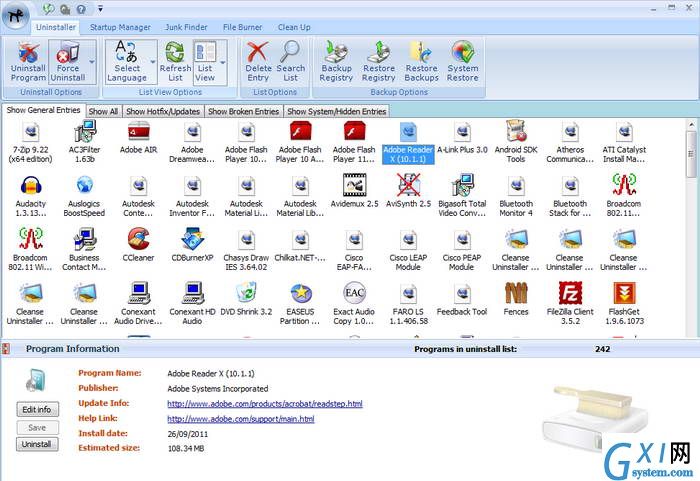Select the Bigasoft Total Video Converter entry

[462, 196]
